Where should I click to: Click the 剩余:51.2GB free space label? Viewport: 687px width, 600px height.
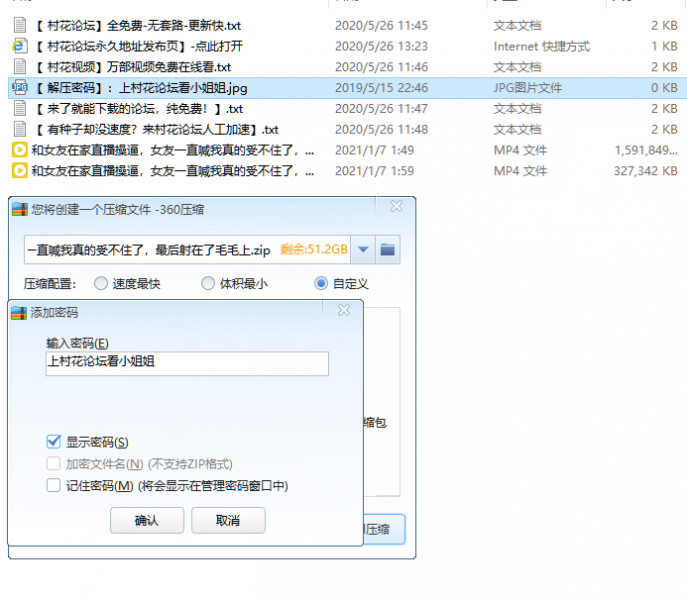click(314, 249)
